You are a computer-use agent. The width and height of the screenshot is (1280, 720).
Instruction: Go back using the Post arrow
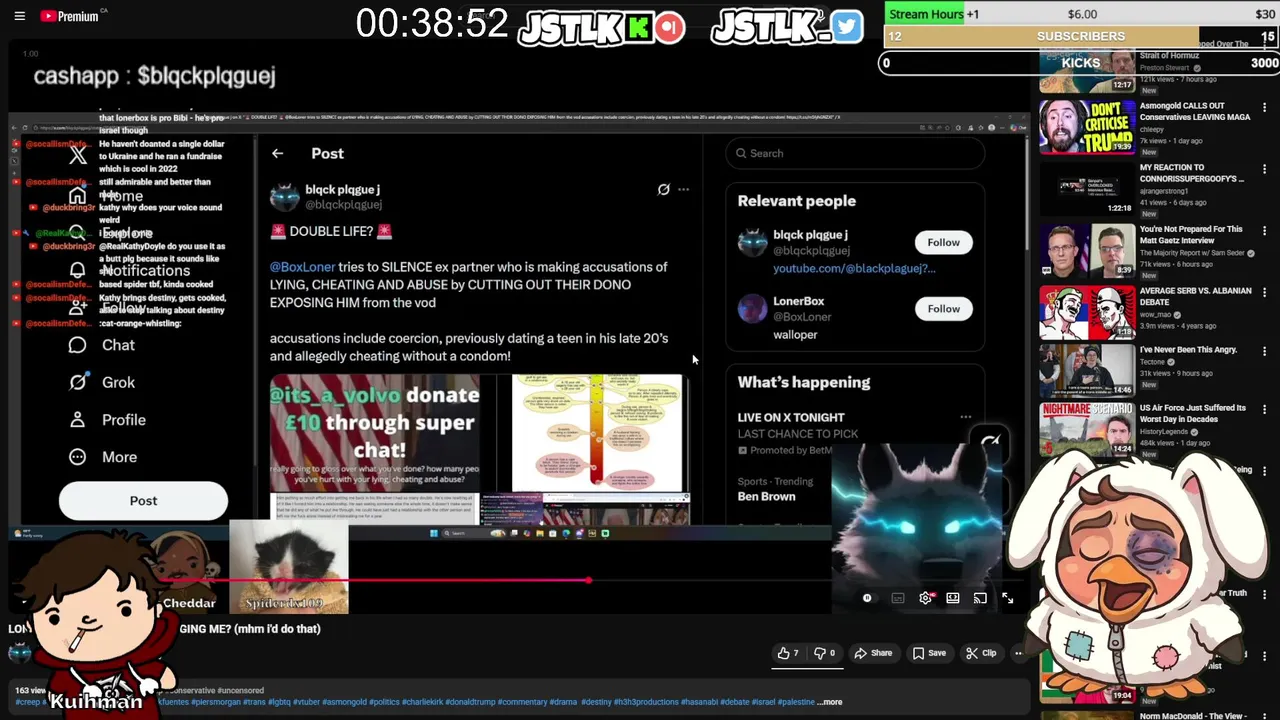(x=278, y=154)
